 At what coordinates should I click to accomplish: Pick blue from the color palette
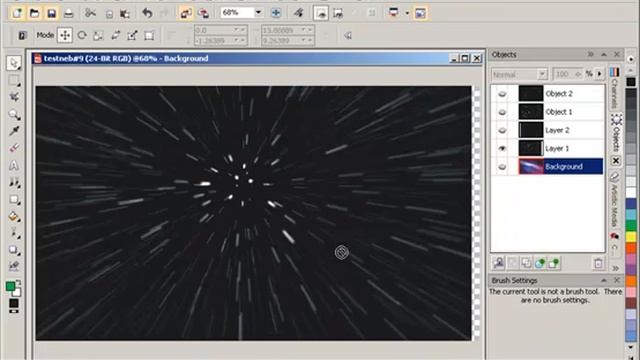[x=631, y=203]
